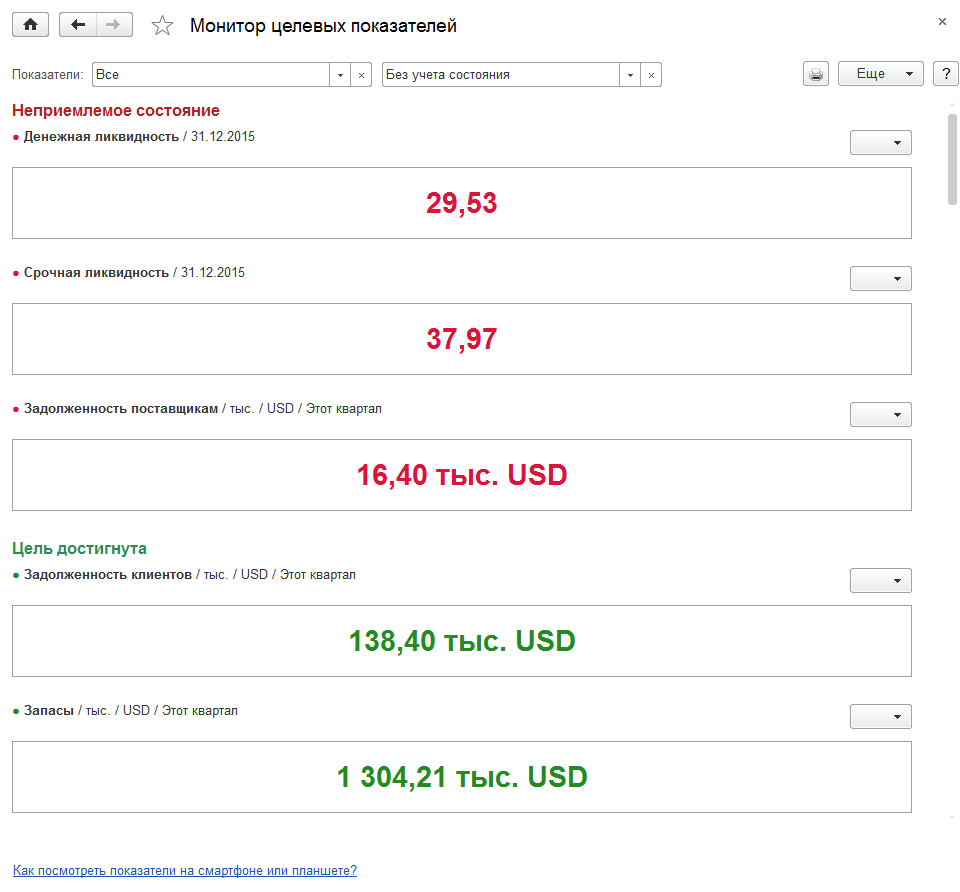The height and width of the screenshot is (892, 960).
Task: Expand the 'Без учета состояния' dropdown
Action: (x=630, y=75)
